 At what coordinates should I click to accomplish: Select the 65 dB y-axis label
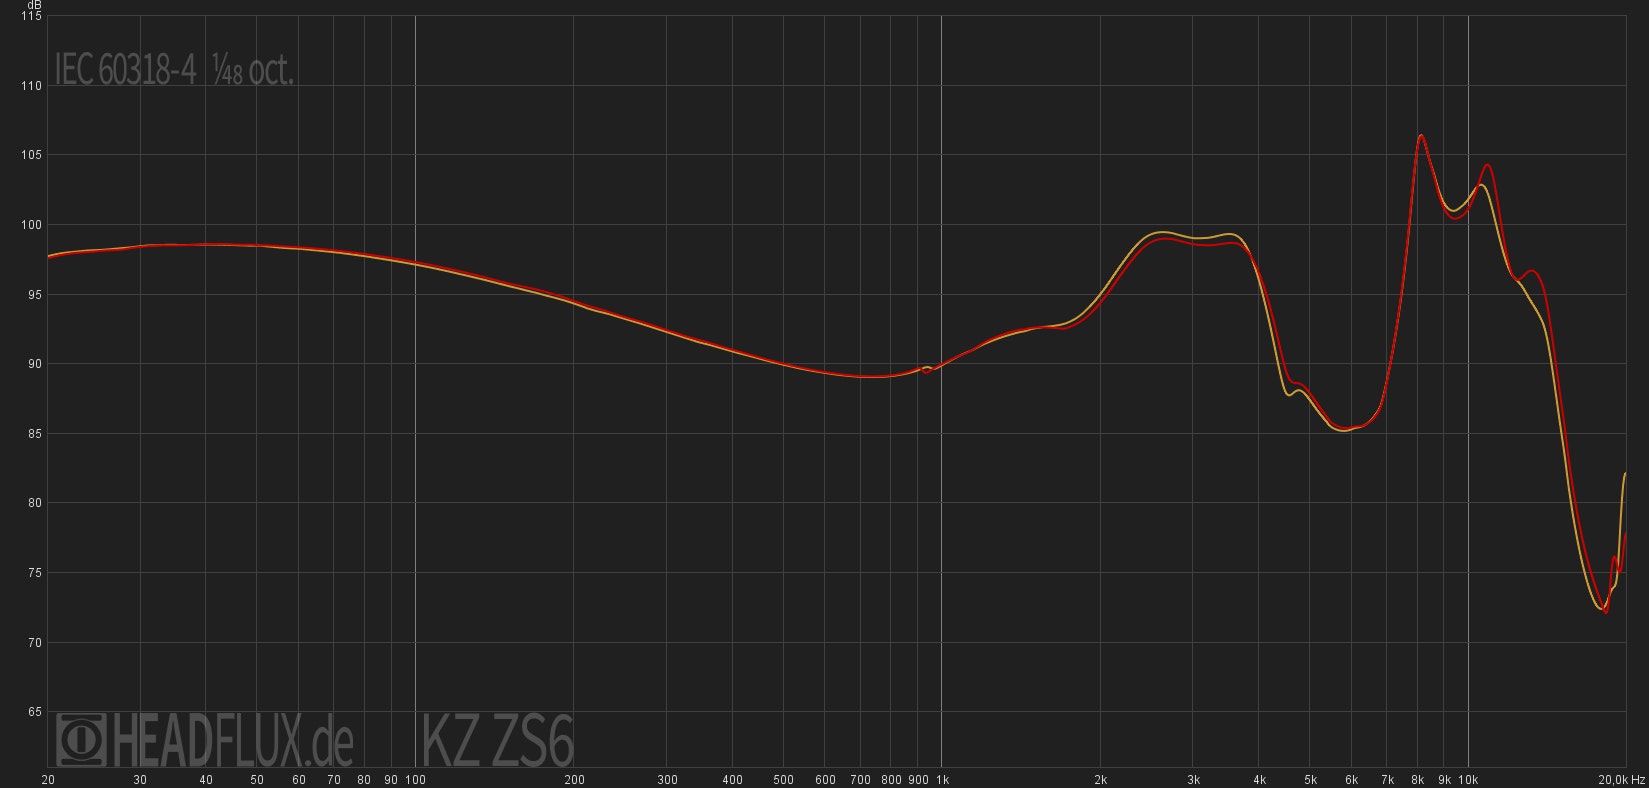34,712
